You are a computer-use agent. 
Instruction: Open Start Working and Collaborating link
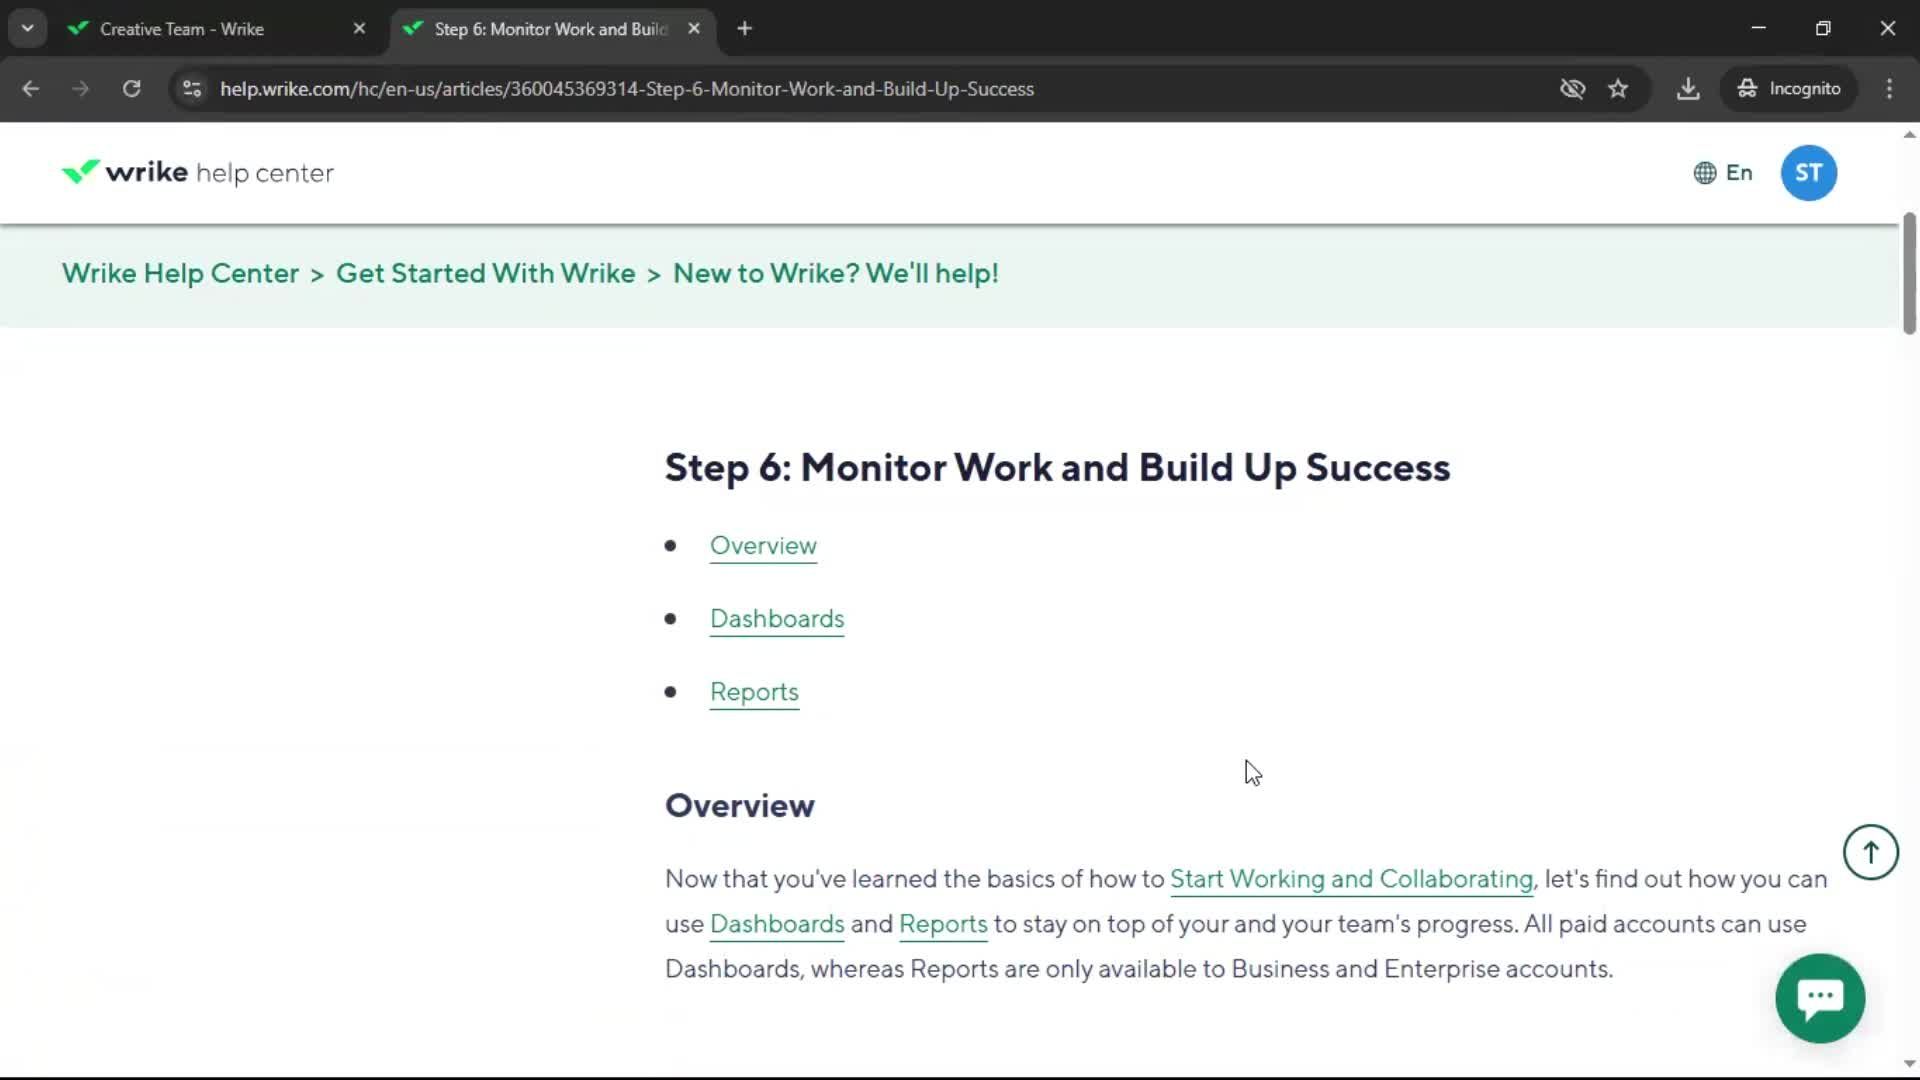1351,879
